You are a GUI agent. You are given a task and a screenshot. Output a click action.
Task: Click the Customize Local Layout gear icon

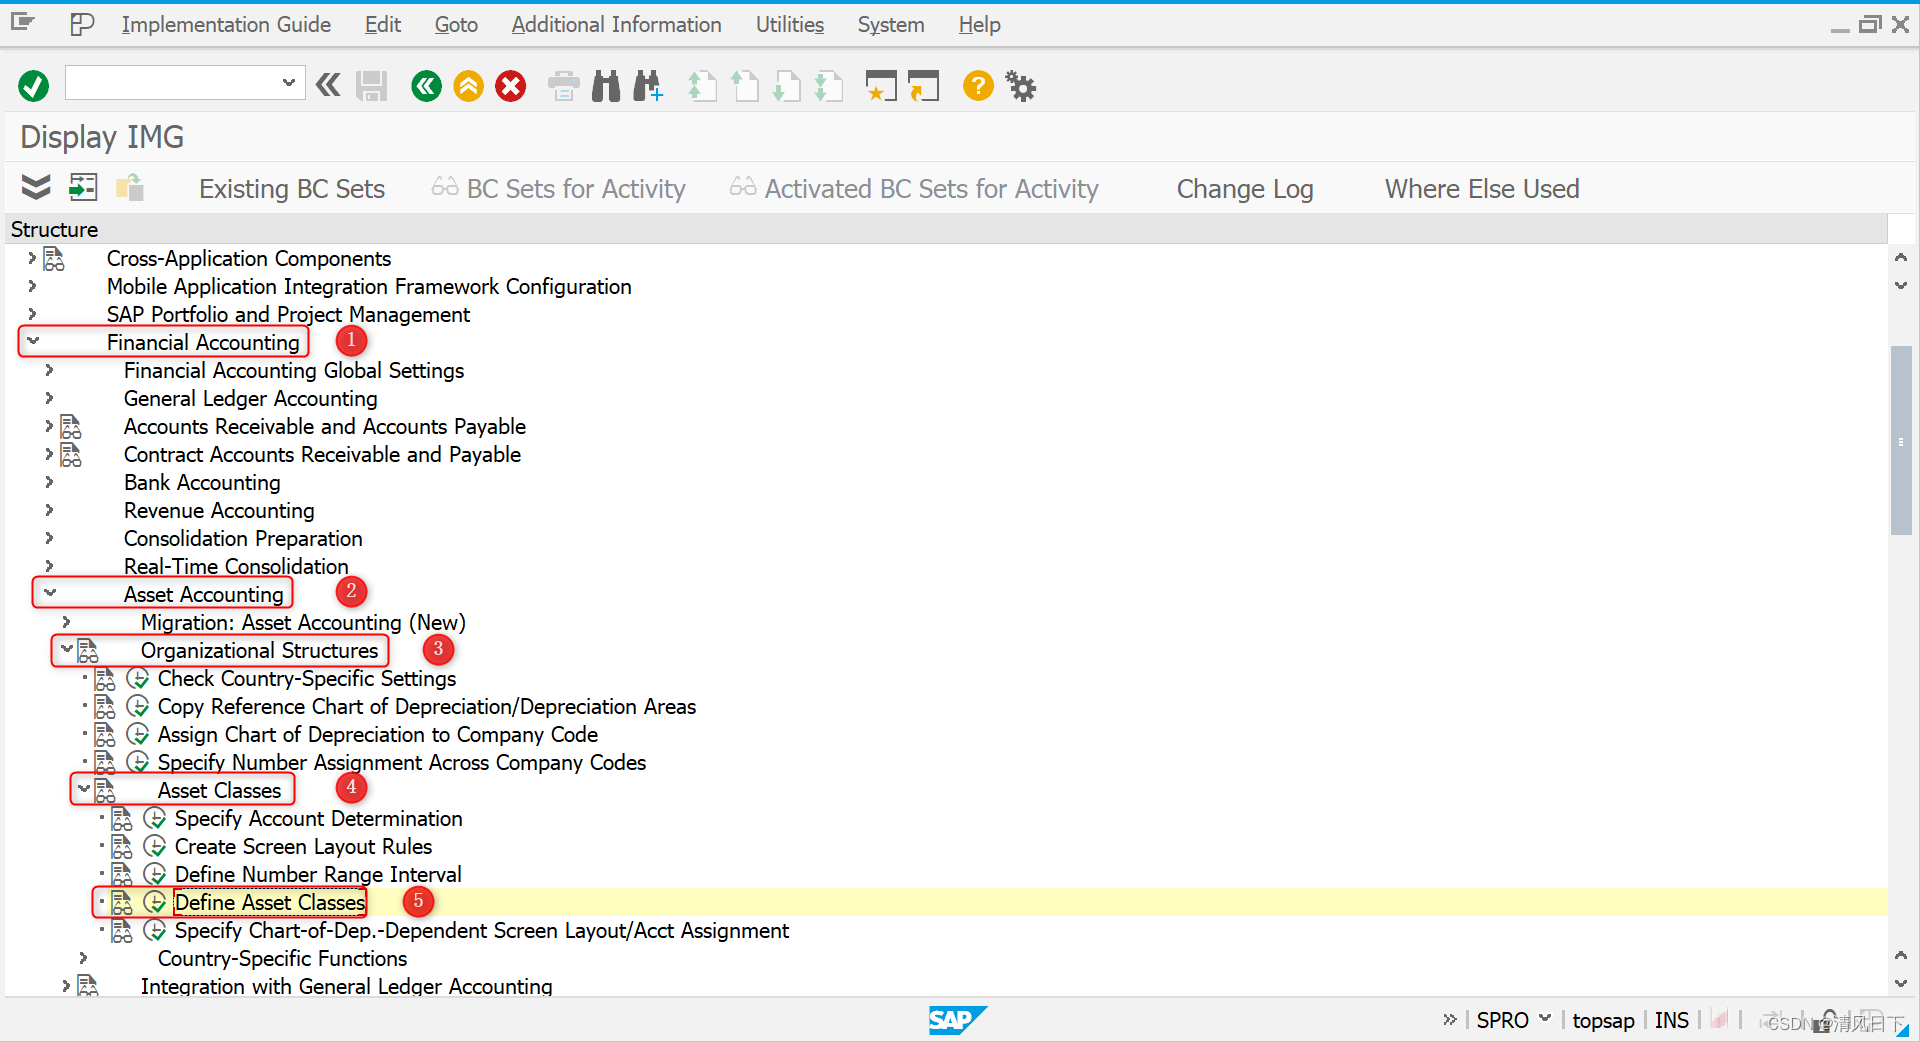(1021, 86)
